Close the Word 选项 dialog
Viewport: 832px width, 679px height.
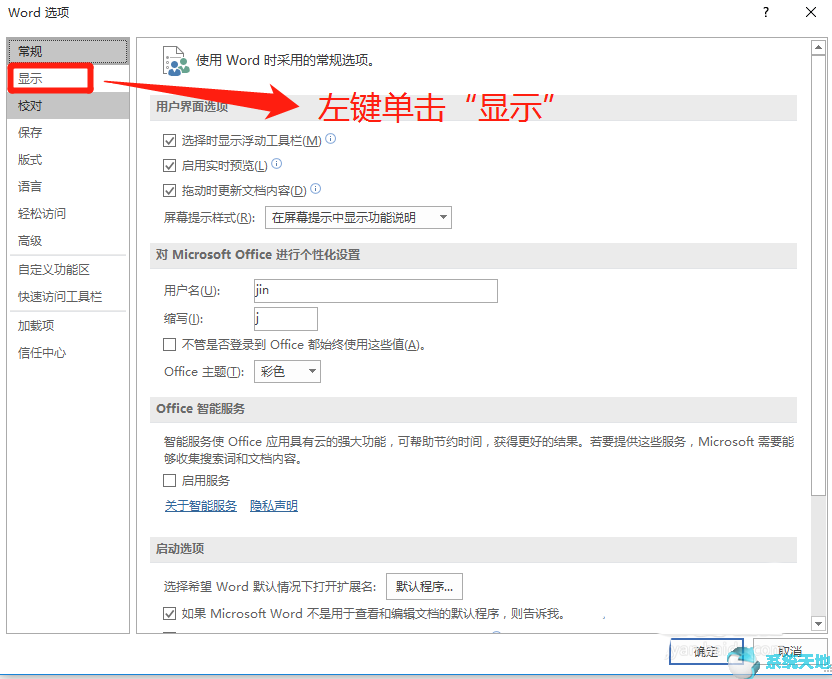[x=811, y=12]
